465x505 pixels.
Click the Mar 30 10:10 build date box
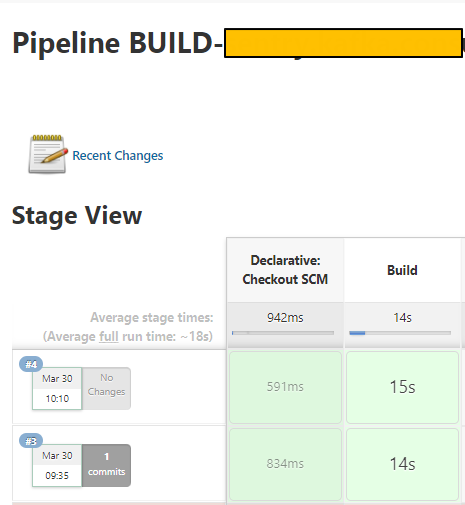pos(57,389)
